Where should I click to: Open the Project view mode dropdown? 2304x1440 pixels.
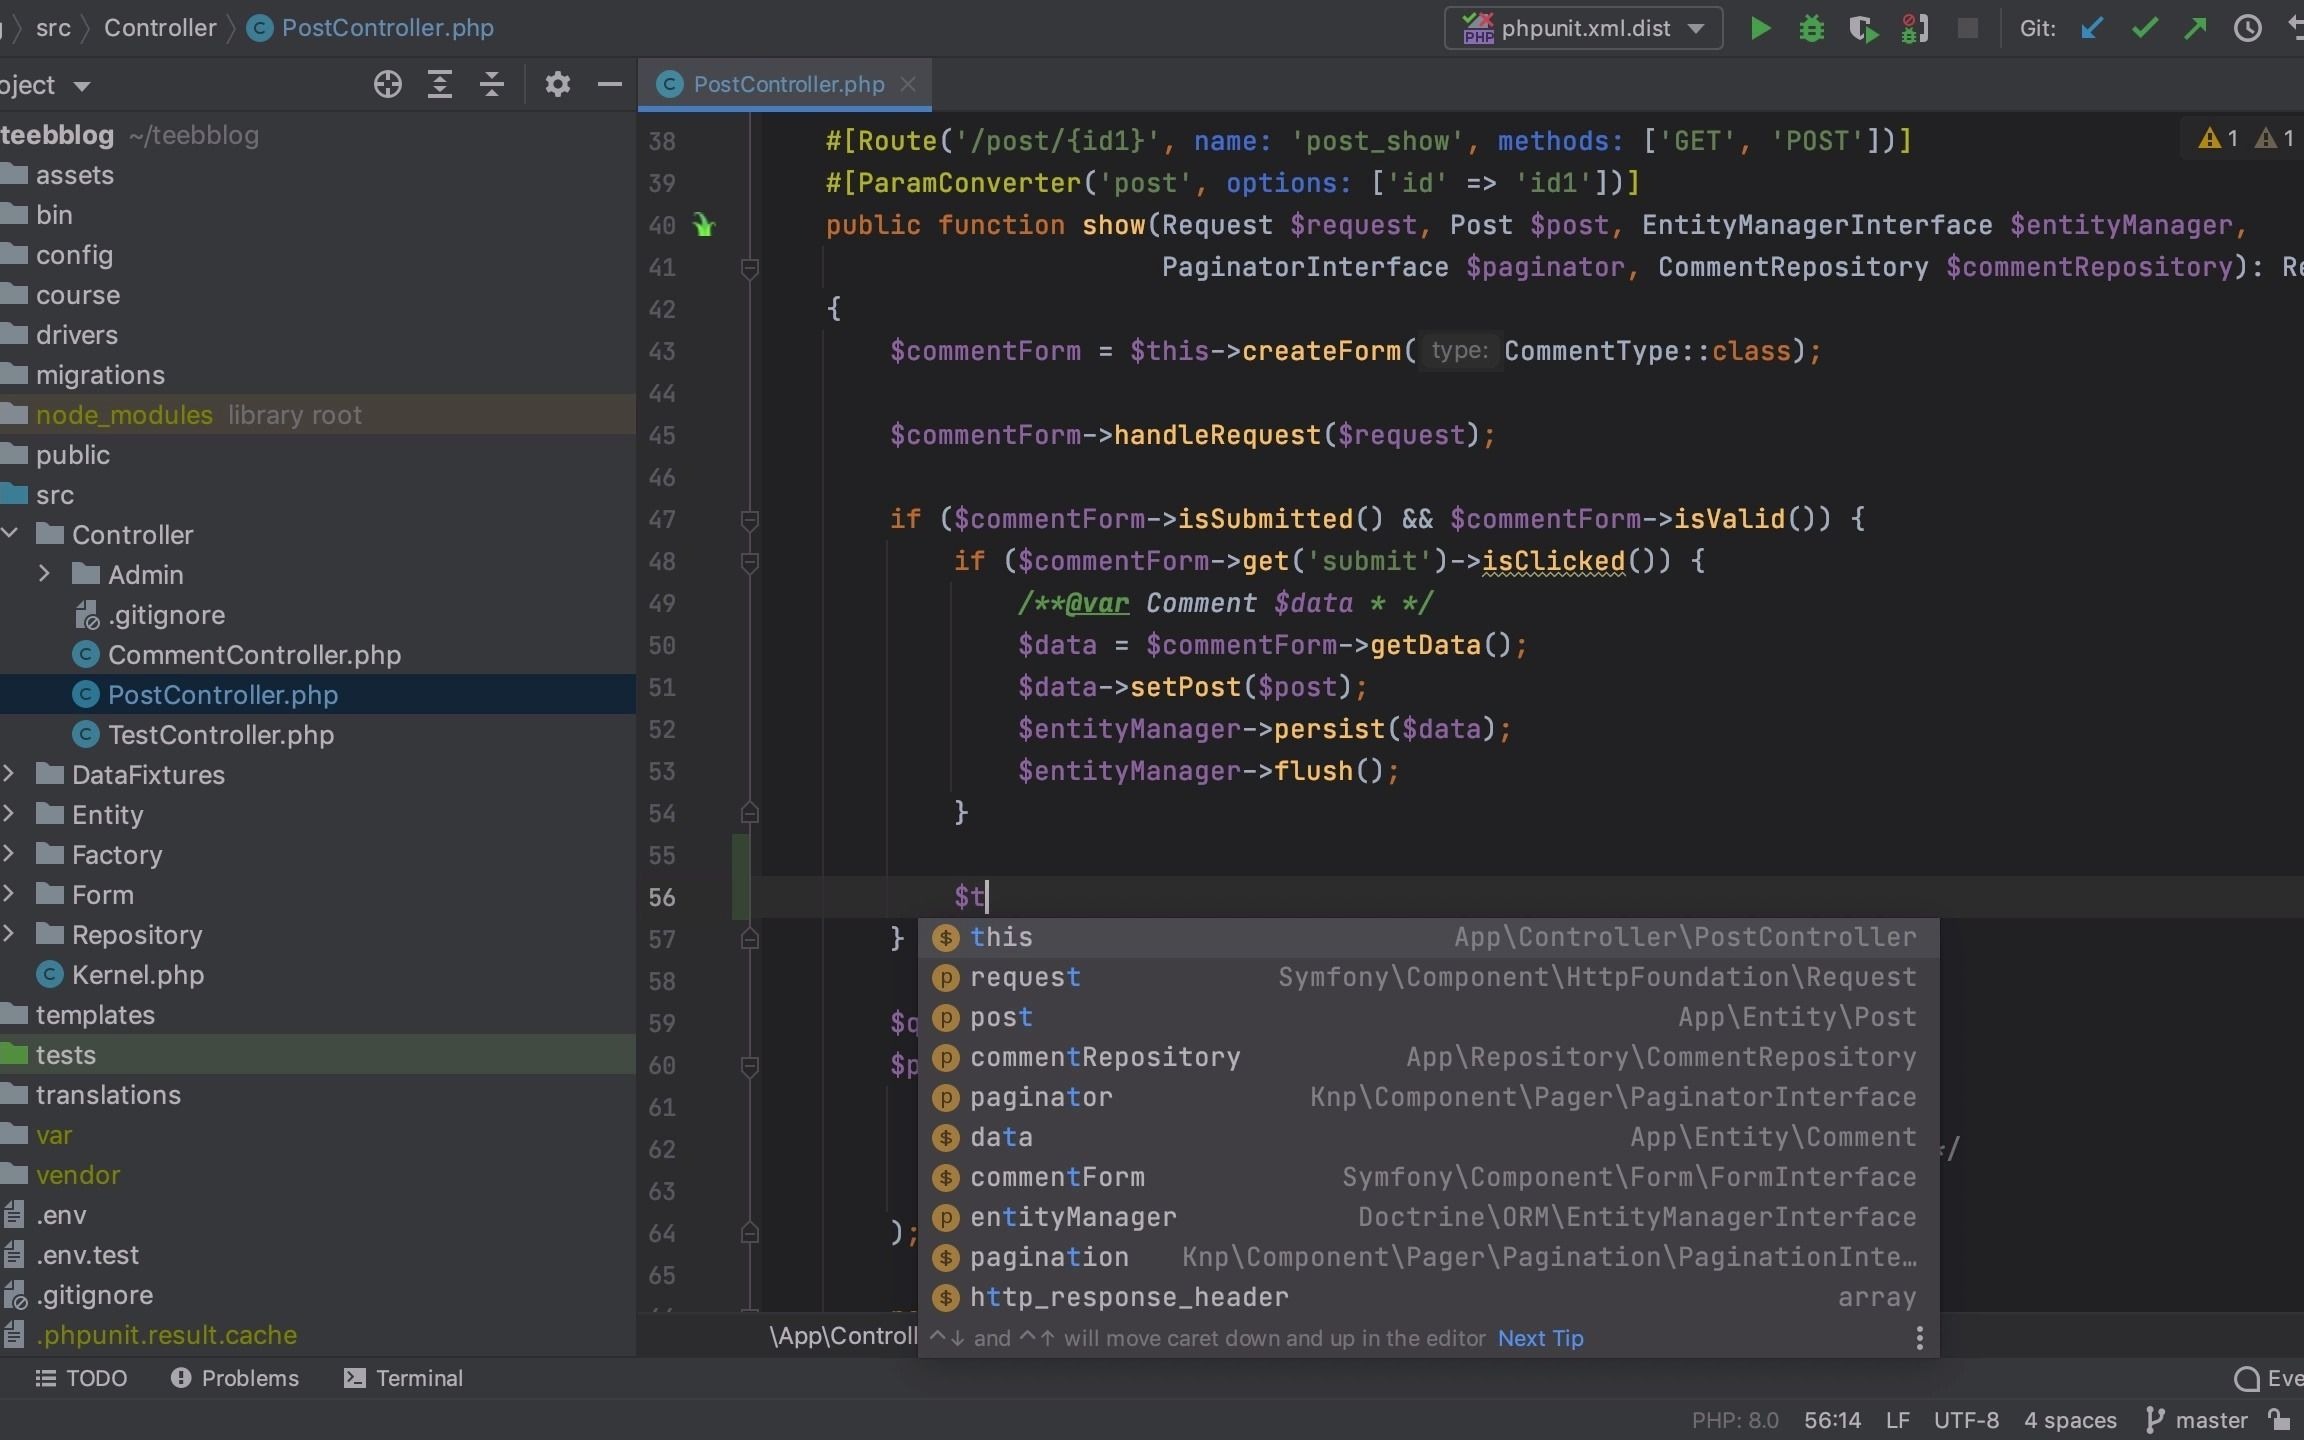point(83,85)
